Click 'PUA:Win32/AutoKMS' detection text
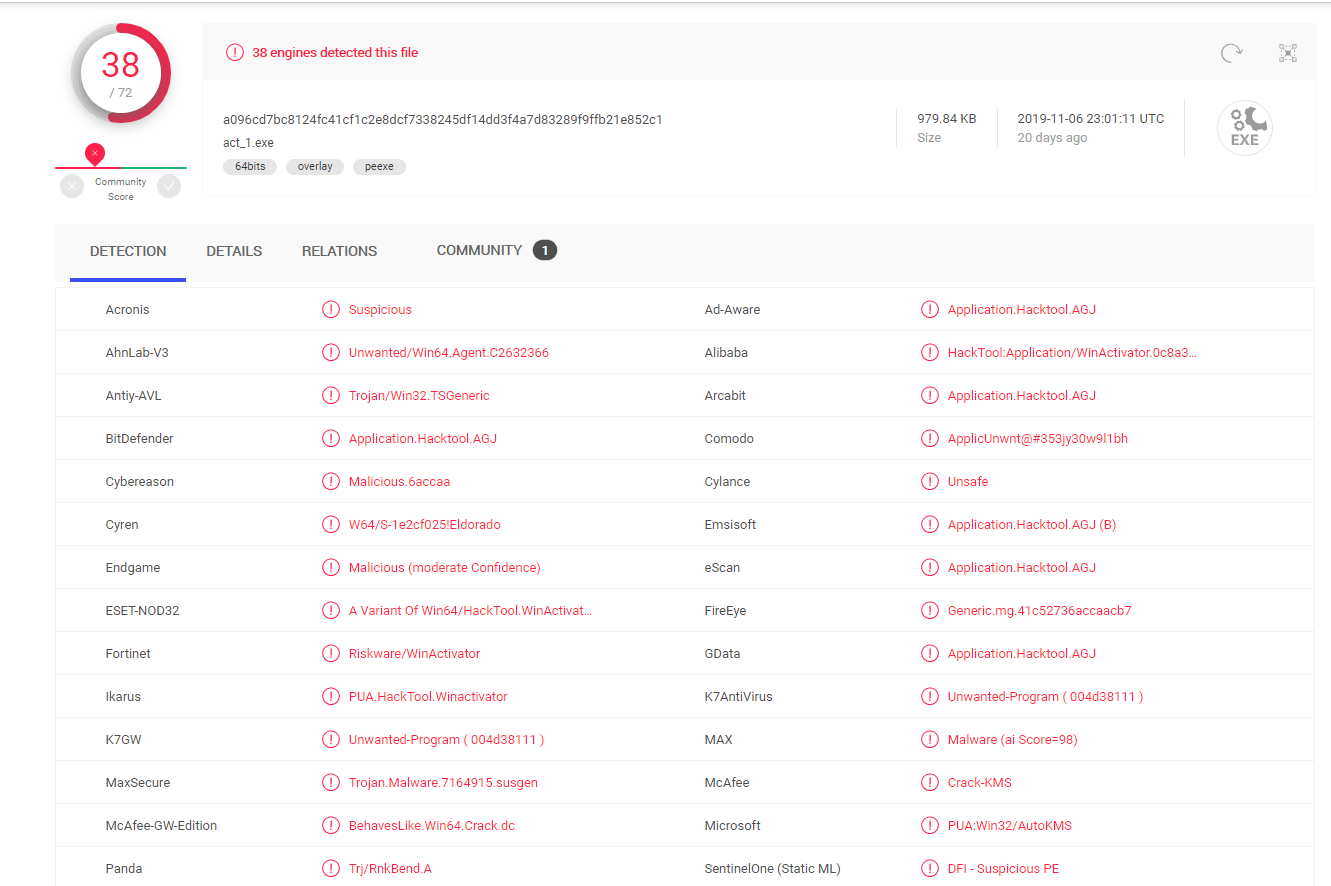The width and height of the screenshot is (1331, 886). click(x=1010, y=825)
